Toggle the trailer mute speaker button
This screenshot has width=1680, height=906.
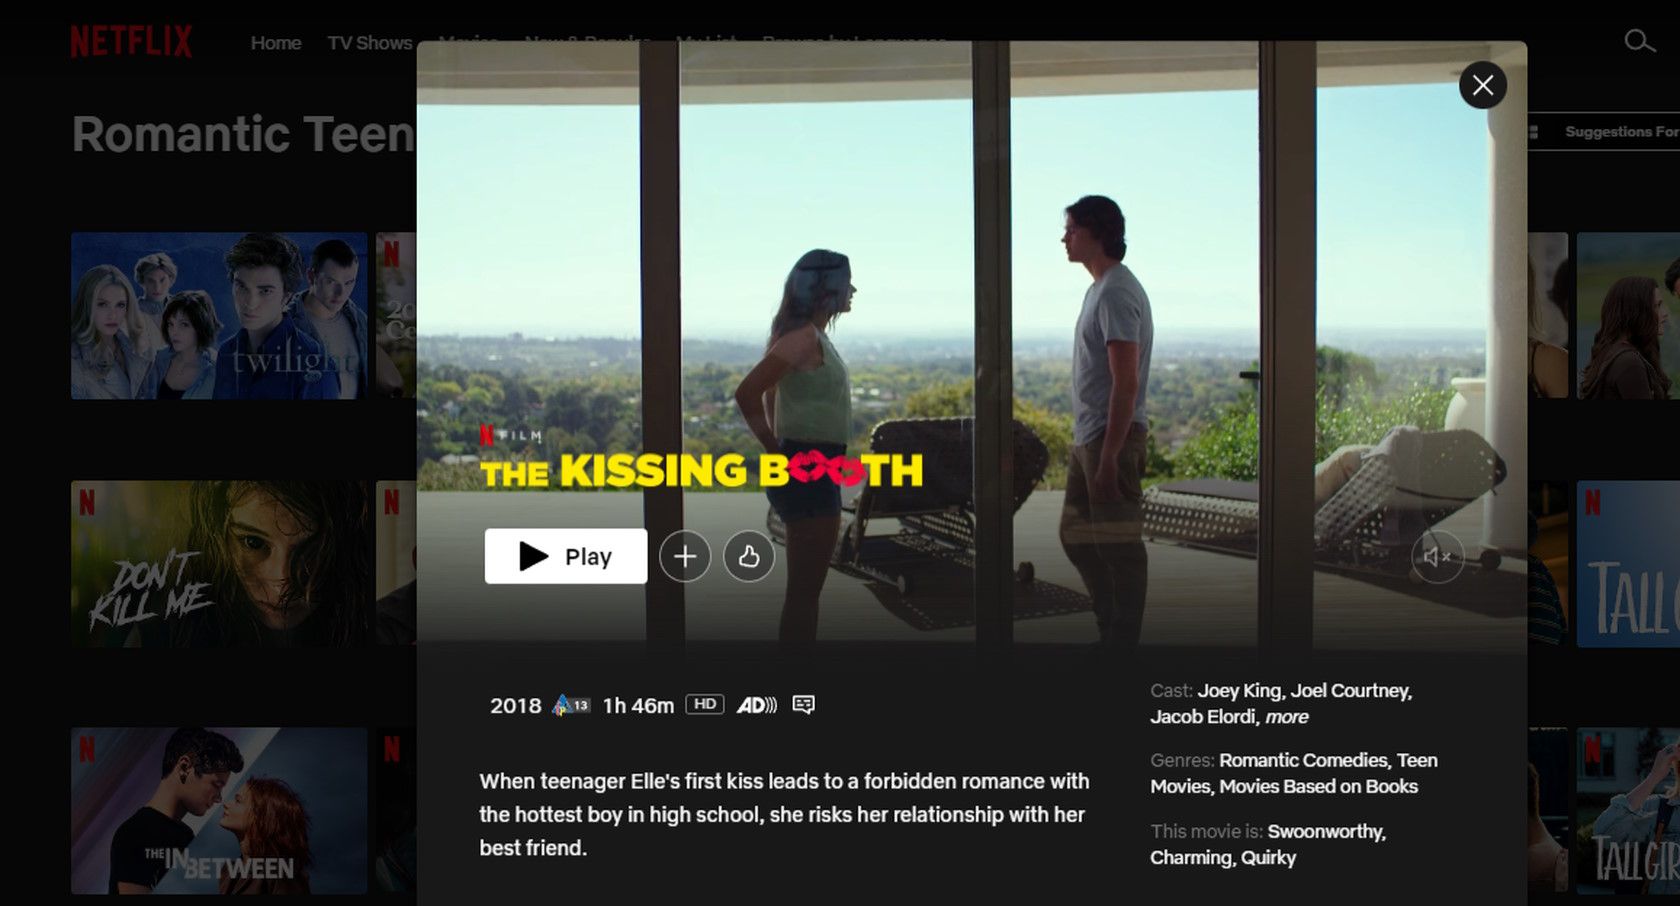1437,557
